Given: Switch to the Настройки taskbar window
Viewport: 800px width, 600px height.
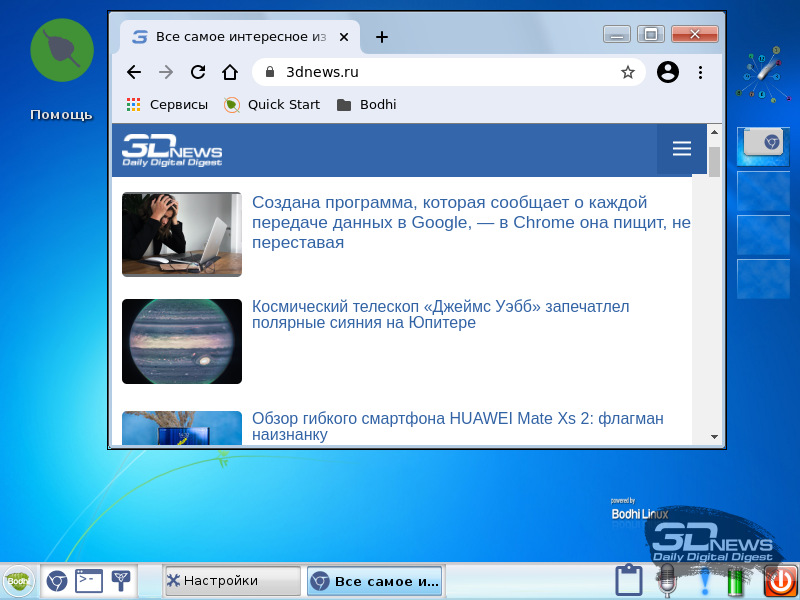Looking at the screenshot, I should click(x=231, y=580).
